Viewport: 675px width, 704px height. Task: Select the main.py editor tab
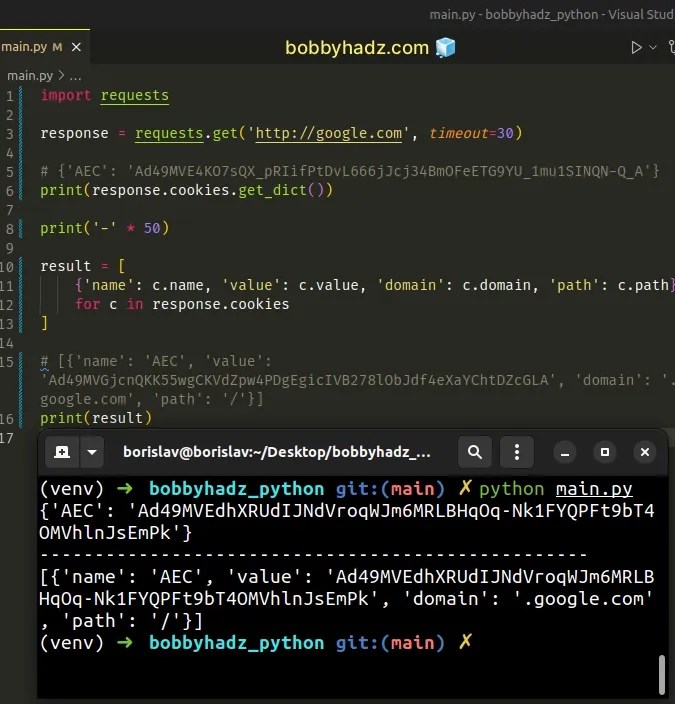pos(44,47)
